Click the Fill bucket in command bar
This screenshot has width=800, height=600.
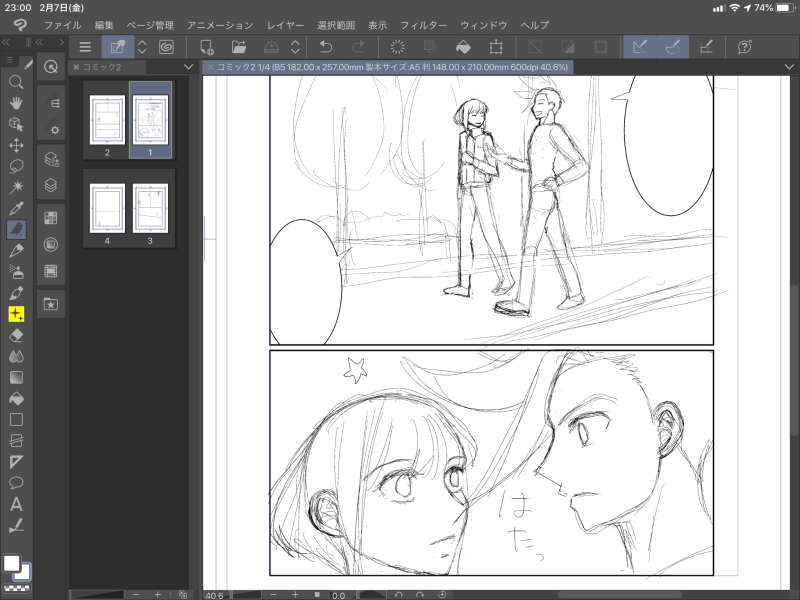point(463,47)
